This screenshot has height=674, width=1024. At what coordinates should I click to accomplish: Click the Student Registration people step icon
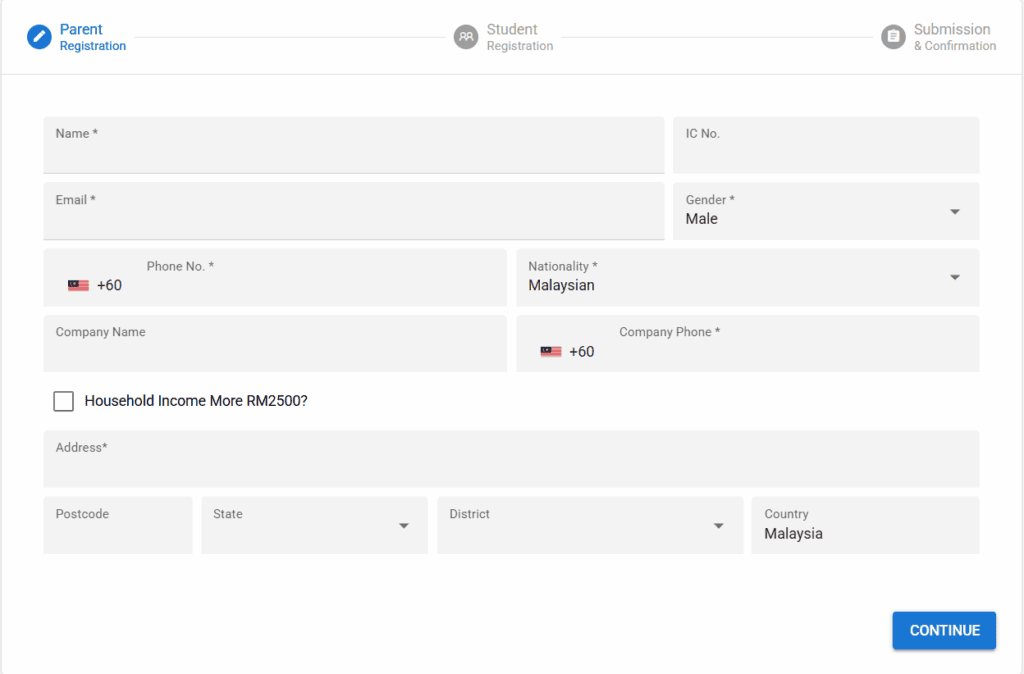(x=466, y=37)
